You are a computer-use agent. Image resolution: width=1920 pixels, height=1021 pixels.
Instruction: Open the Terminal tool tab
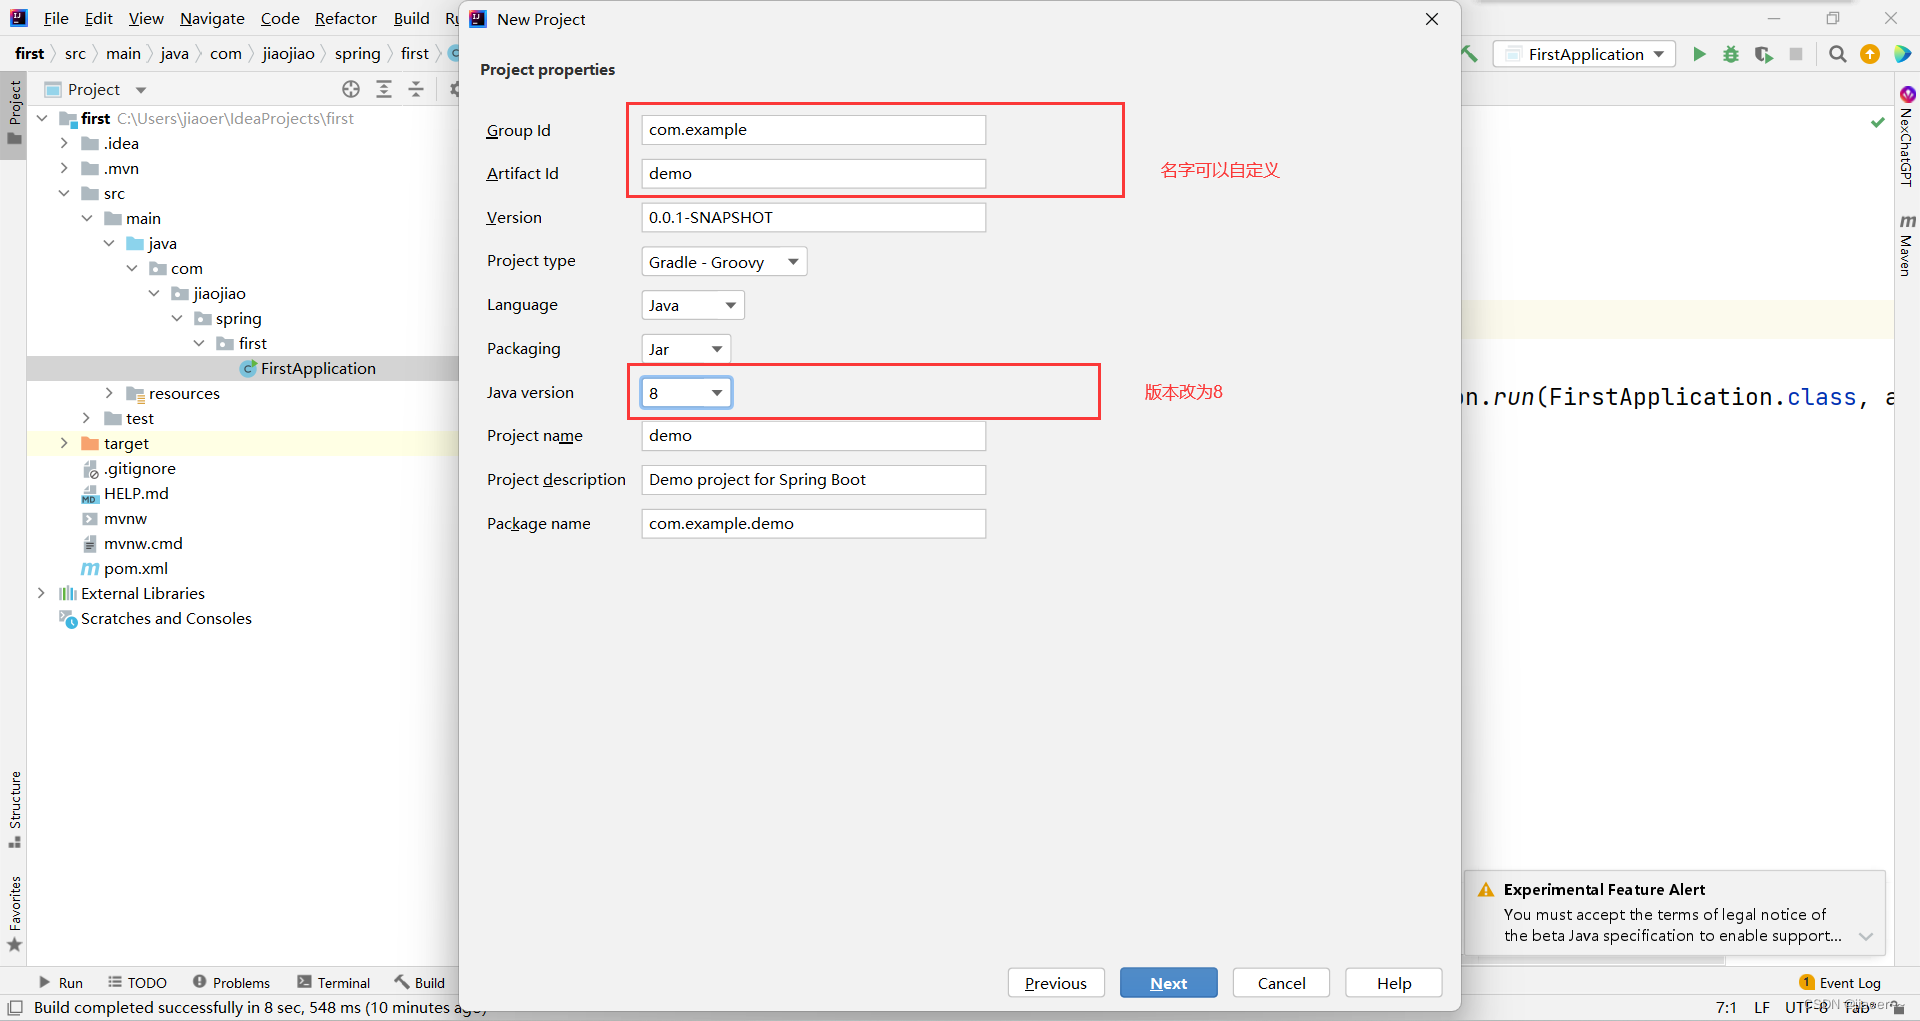333,983
